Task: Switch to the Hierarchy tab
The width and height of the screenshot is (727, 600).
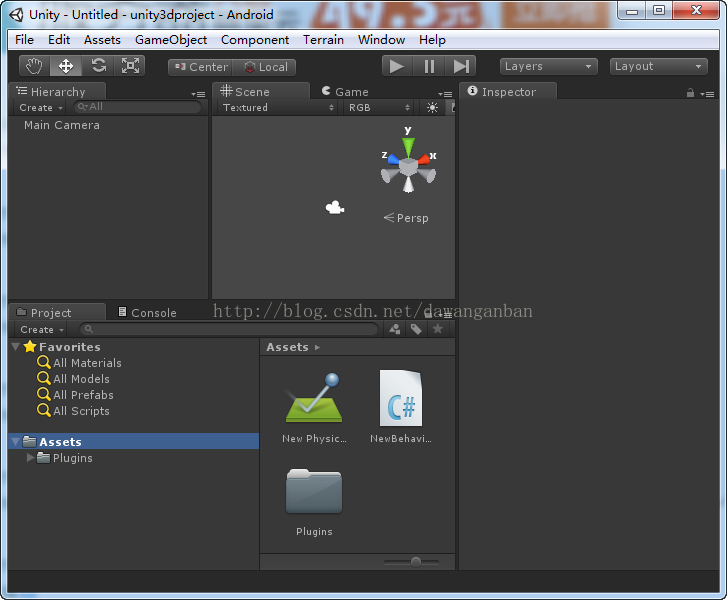Action: 57,91
